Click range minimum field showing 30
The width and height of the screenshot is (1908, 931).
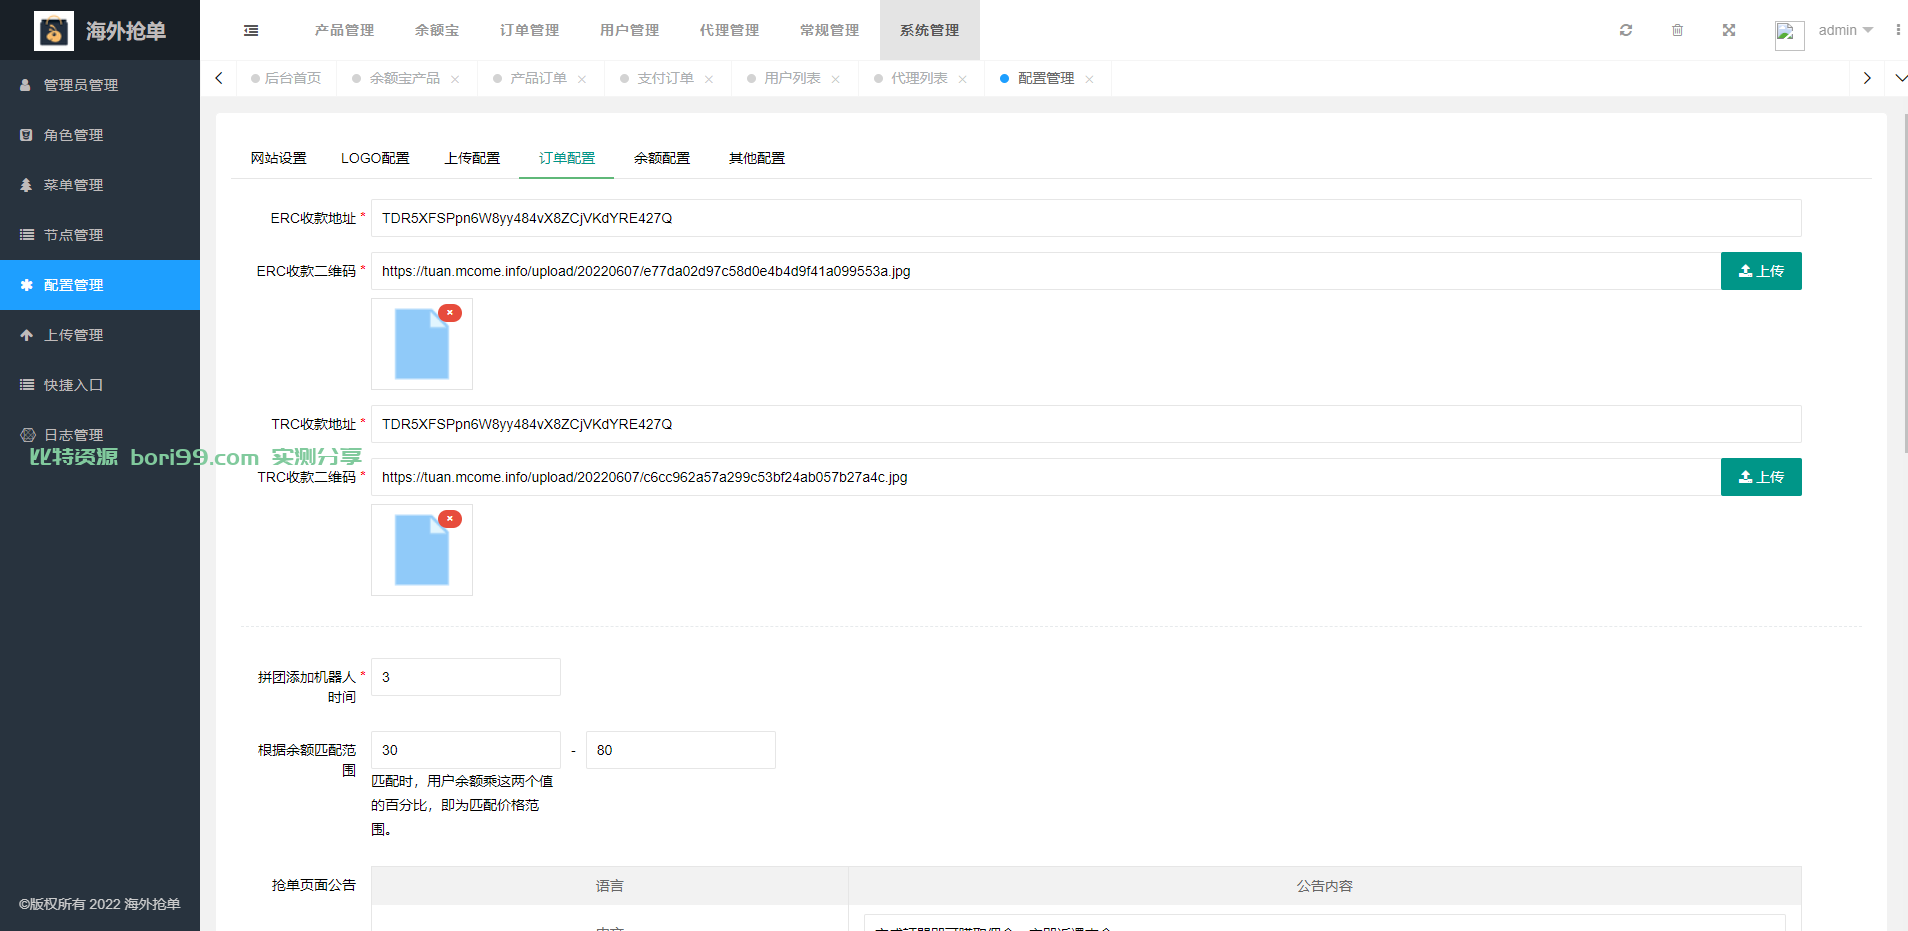466,750
